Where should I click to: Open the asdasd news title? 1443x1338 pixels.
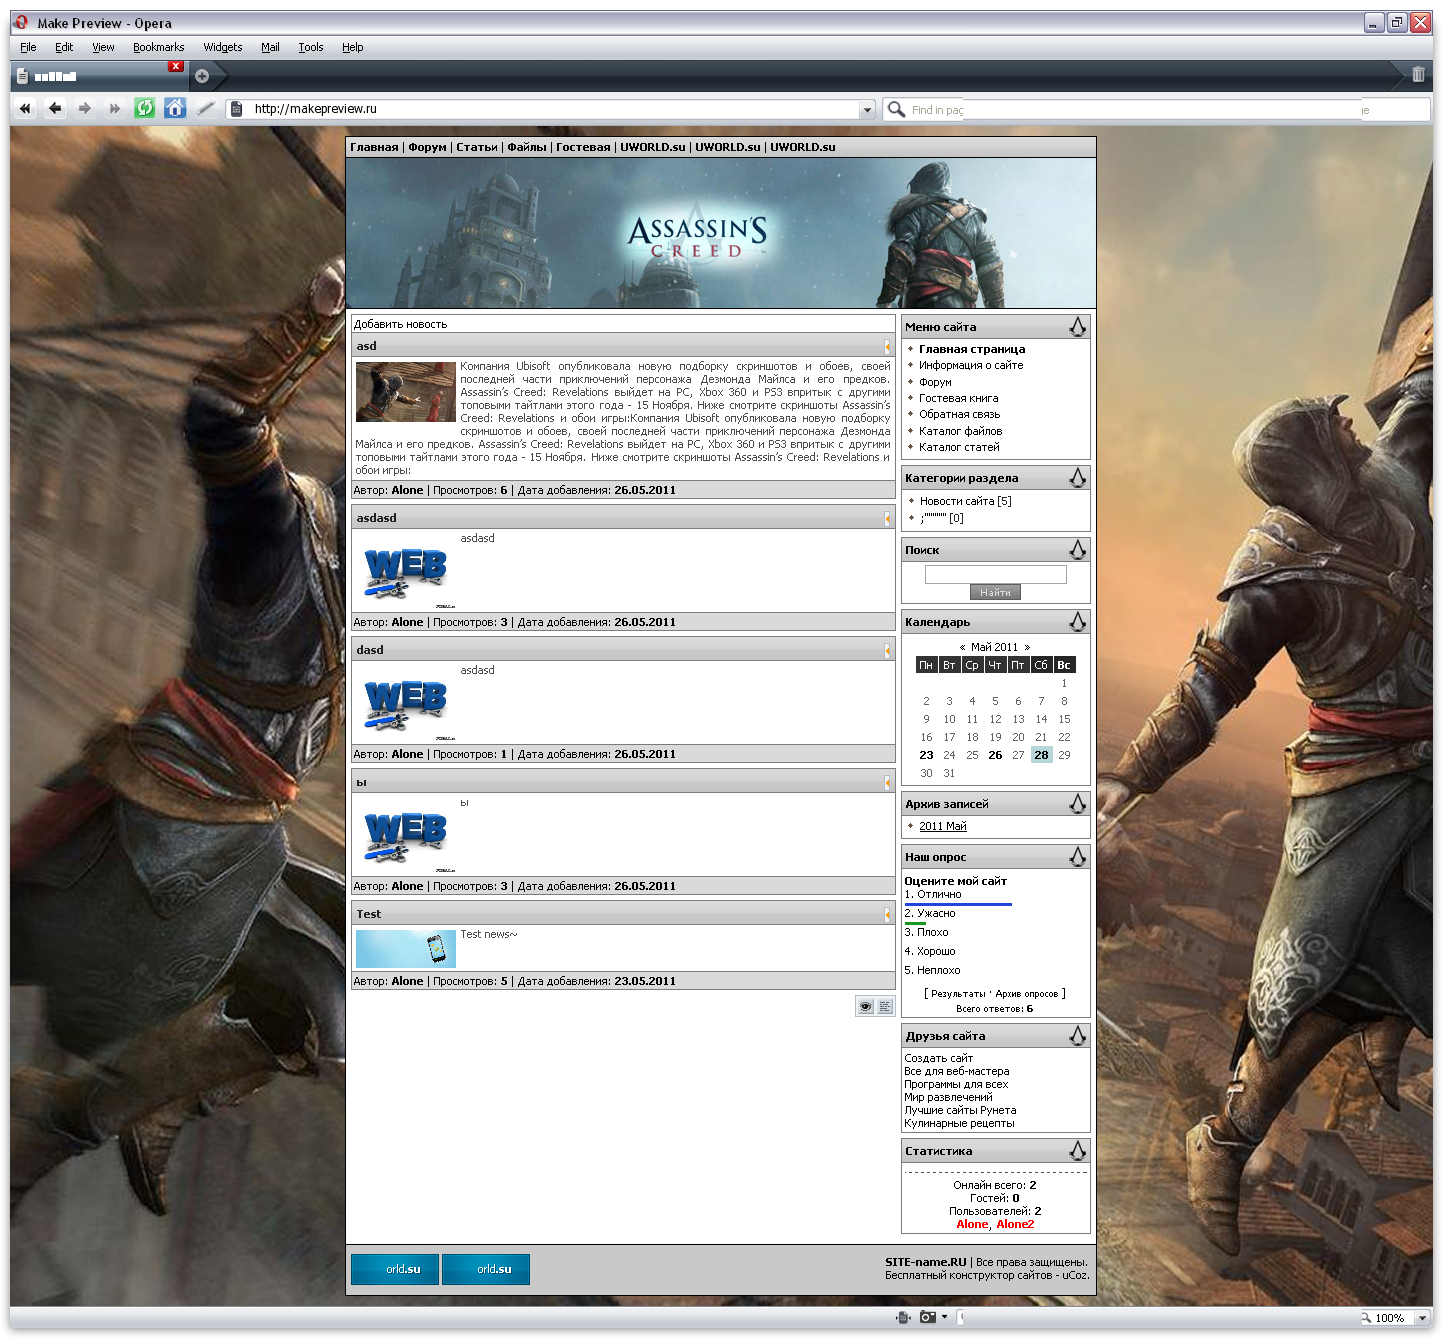click(376, 518)
